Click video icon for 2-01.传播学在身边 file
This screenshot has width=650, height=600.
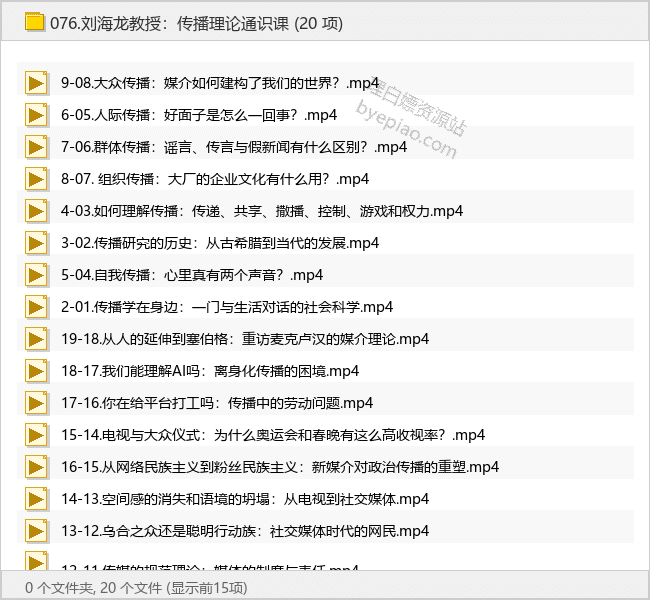point(36,307)
